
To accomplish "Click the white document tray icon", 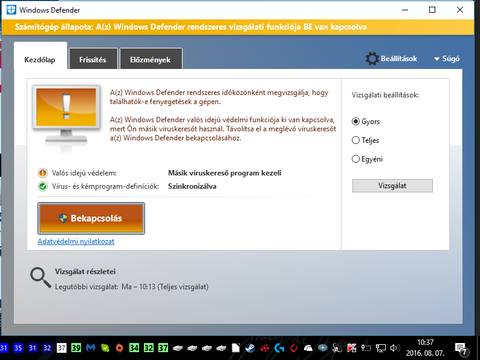I will tap(236, 348).
